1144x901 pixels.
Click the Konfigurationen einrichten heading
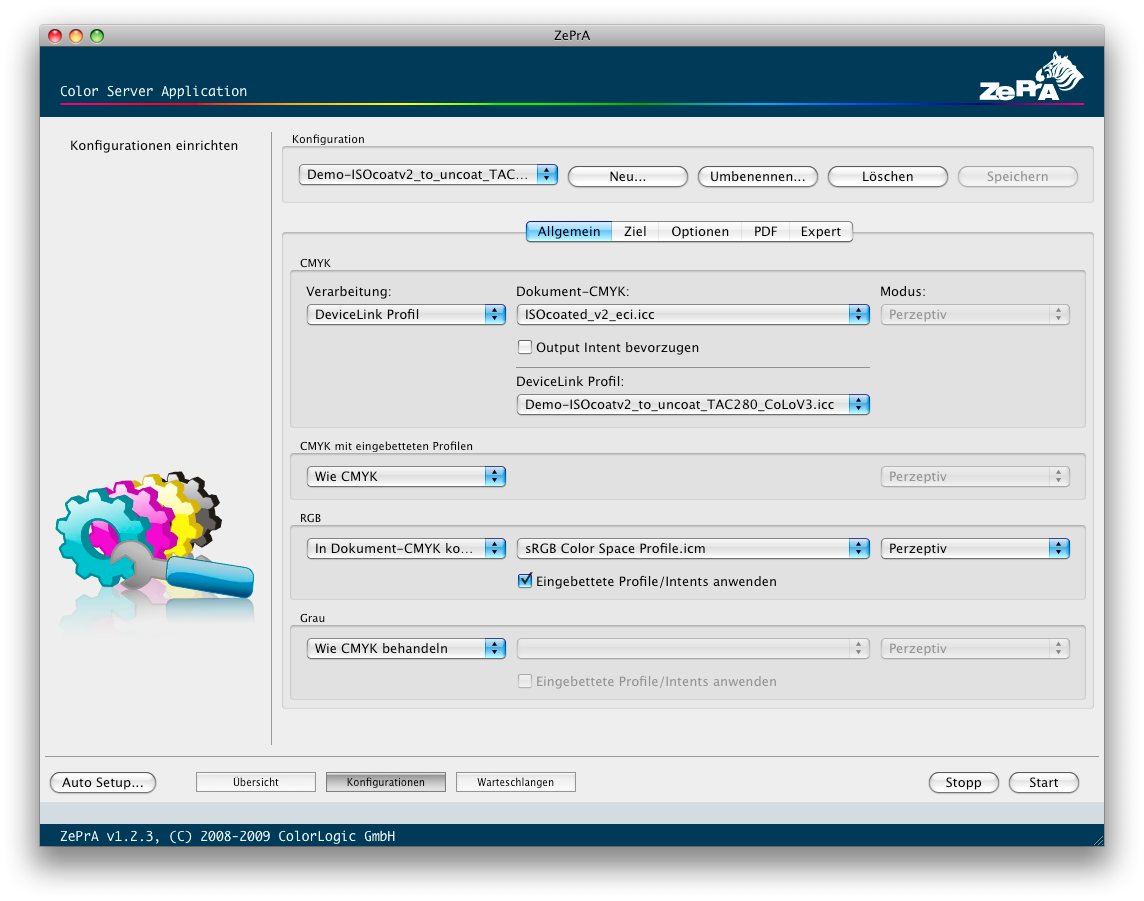(154, 145)
